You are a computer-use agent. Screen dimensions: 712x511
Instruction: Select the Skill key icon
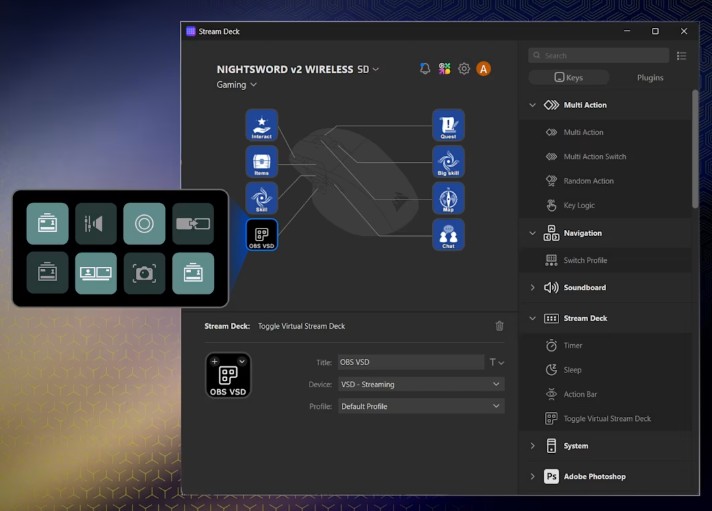262,198
